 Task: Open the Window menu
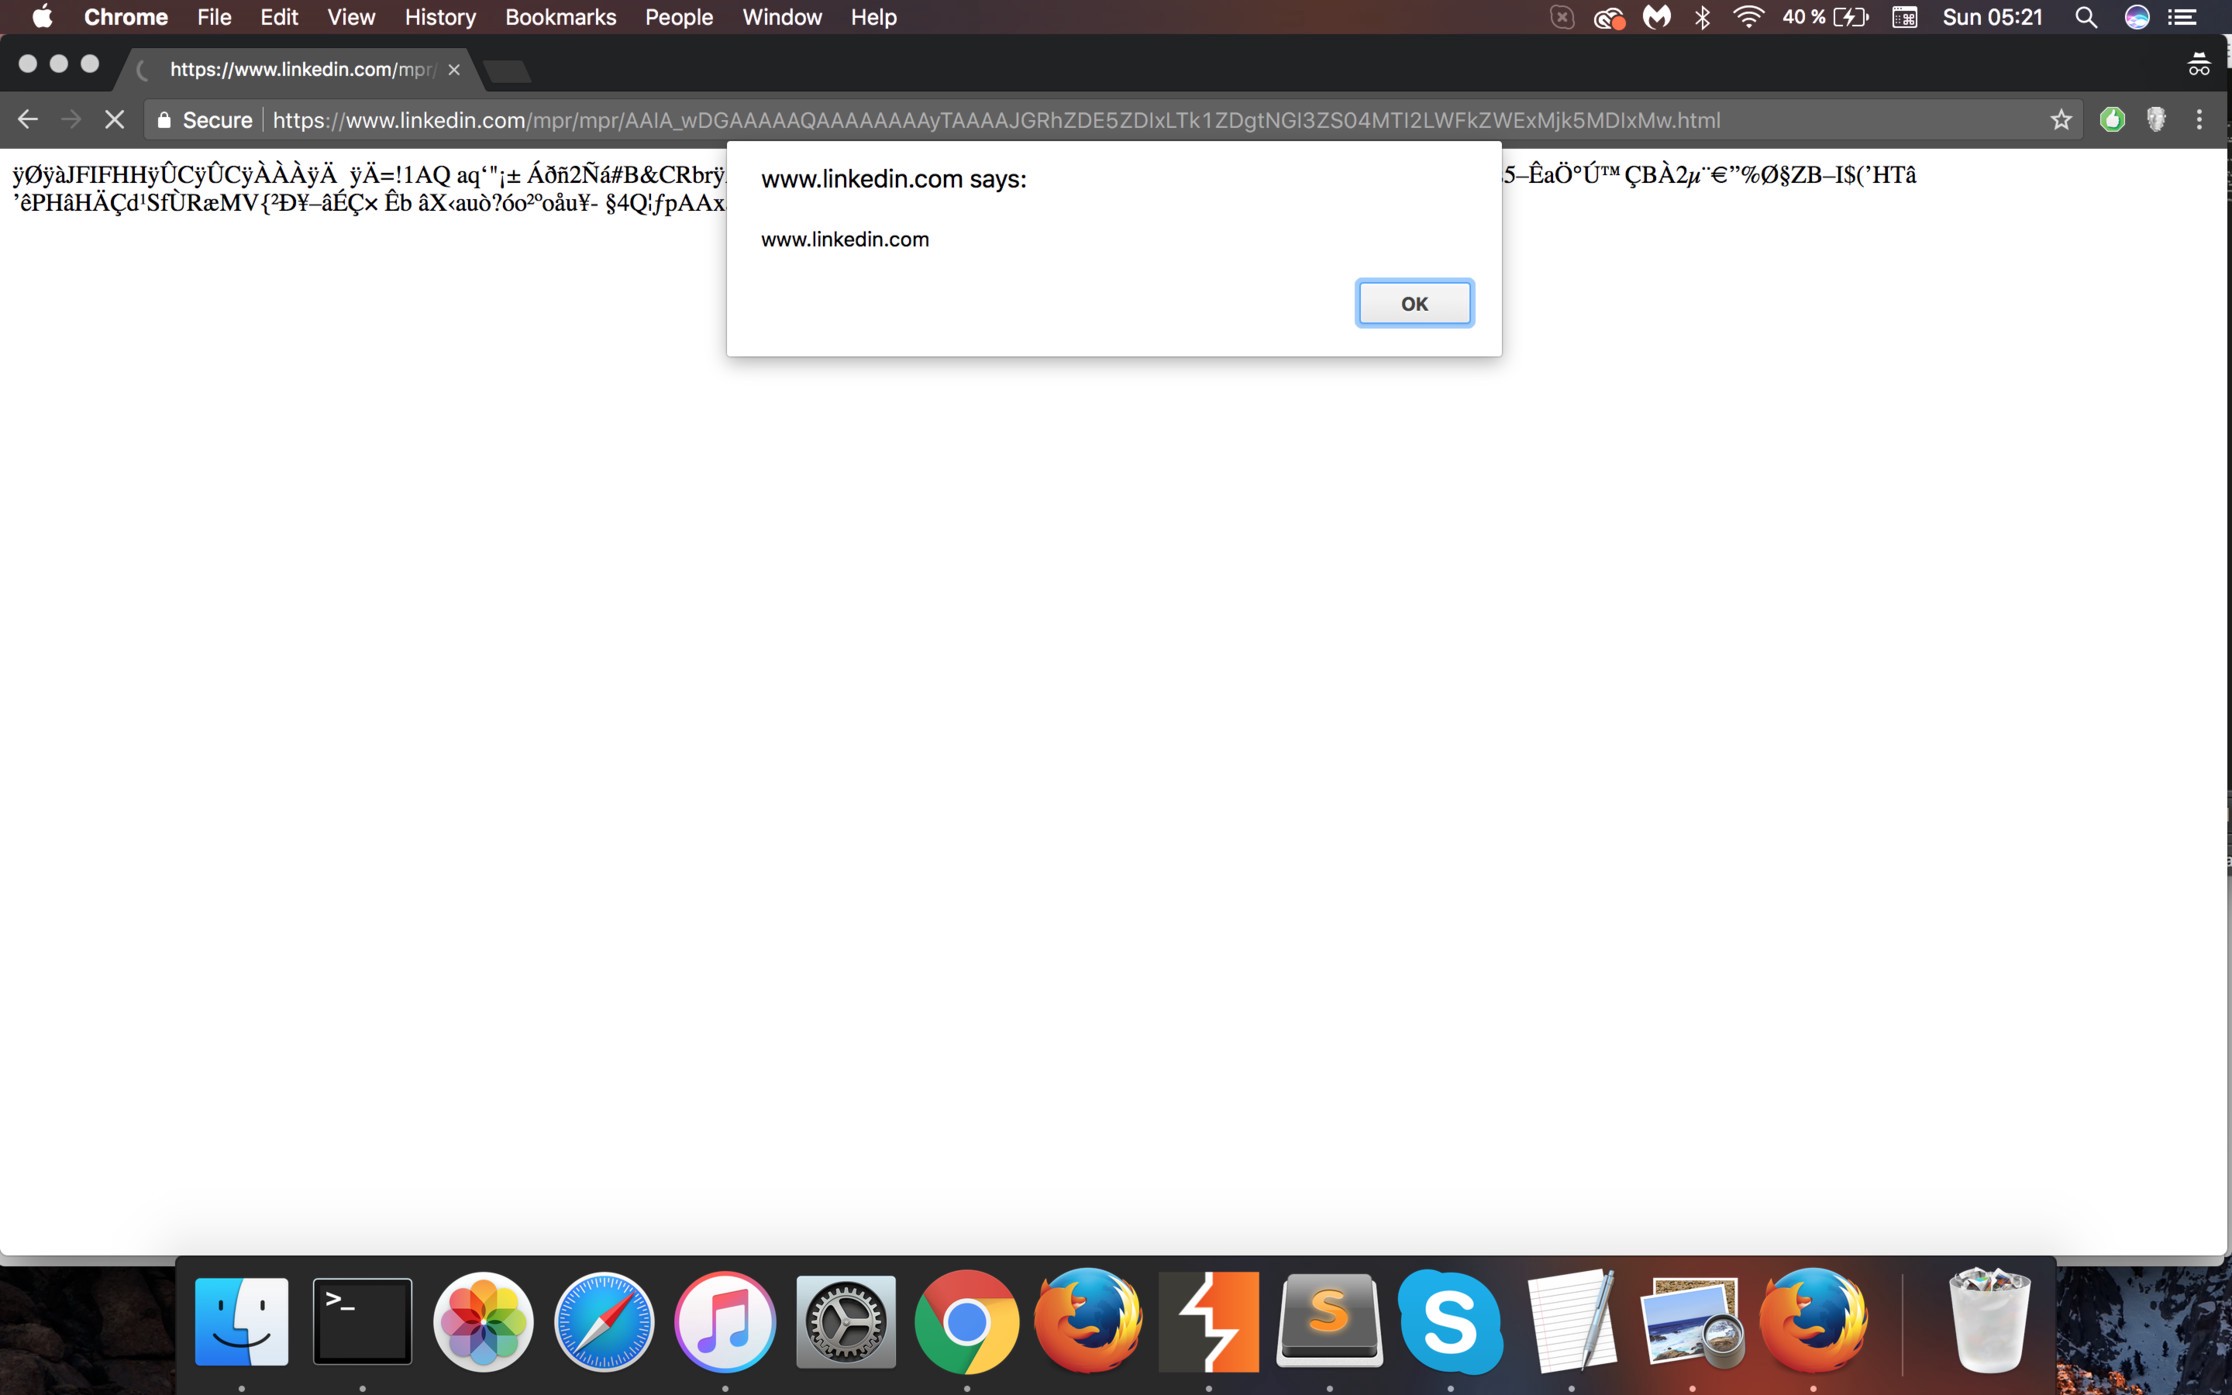(x=782, y=17)
